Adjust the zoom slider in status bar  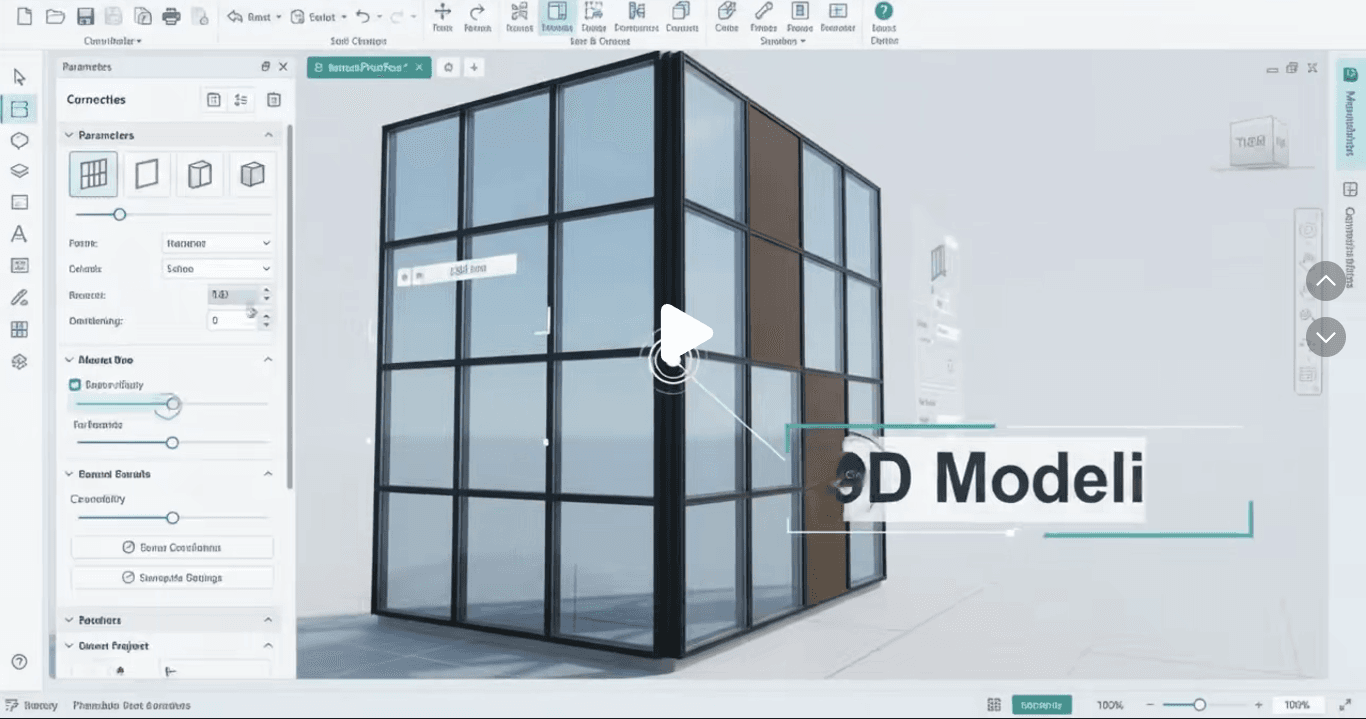(x=1201, y=705)
